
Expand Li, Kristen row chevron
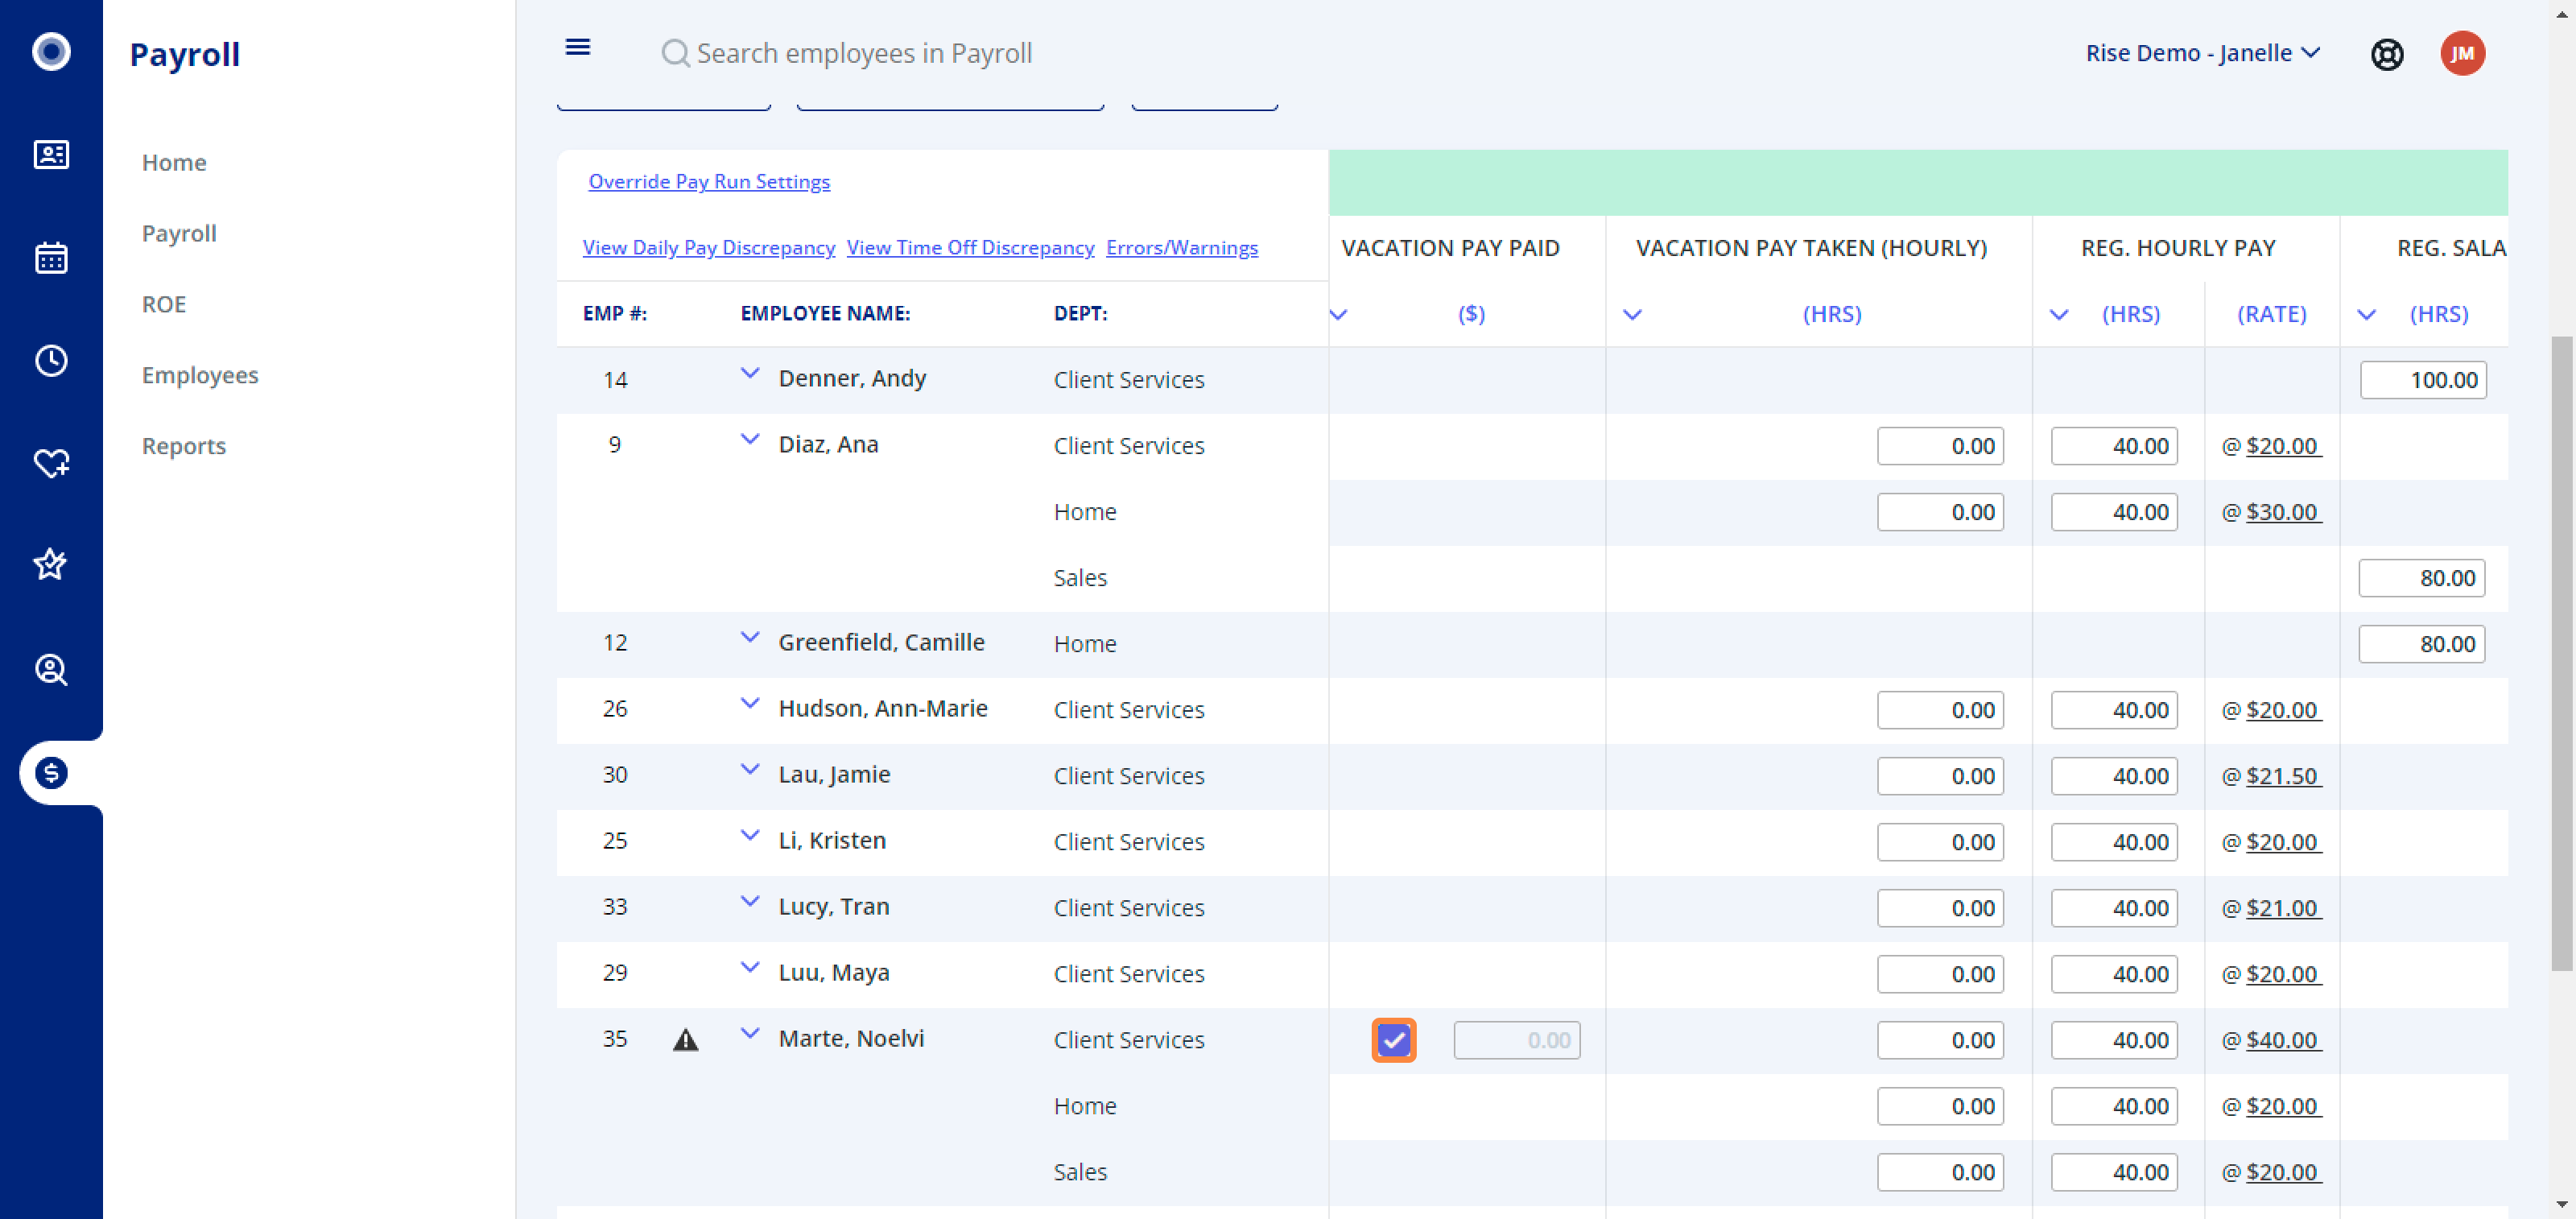749,835
